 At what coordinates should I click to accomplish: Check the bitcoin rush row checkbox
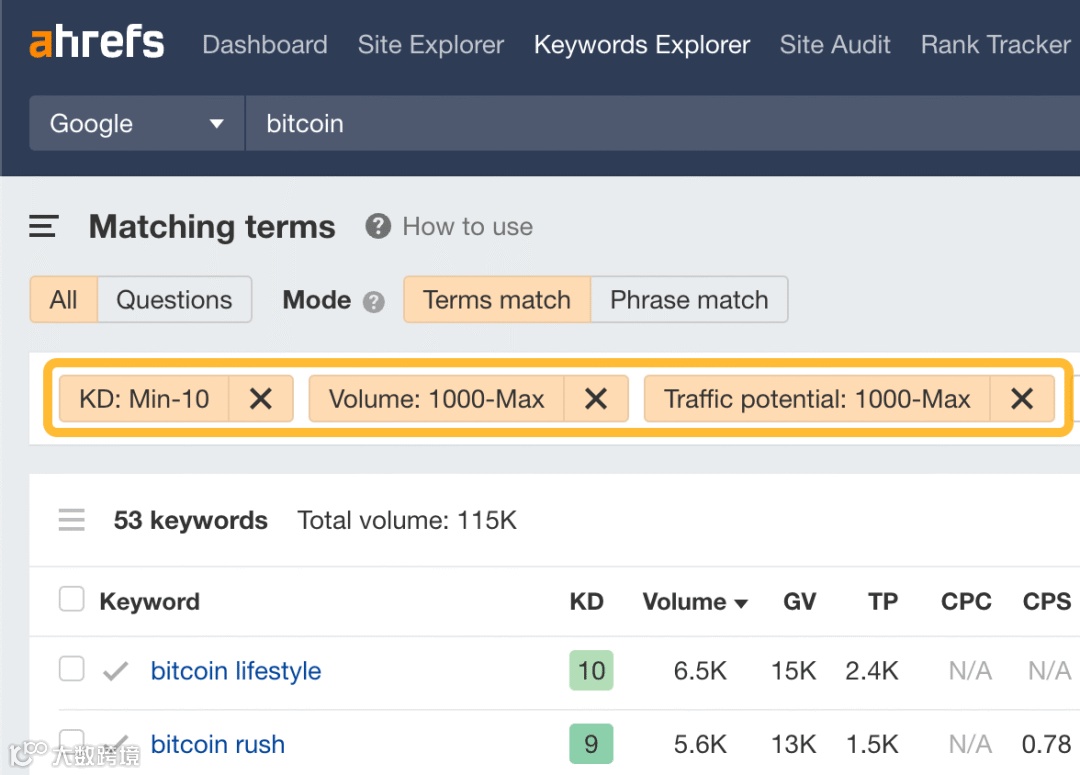pos(72,743)
